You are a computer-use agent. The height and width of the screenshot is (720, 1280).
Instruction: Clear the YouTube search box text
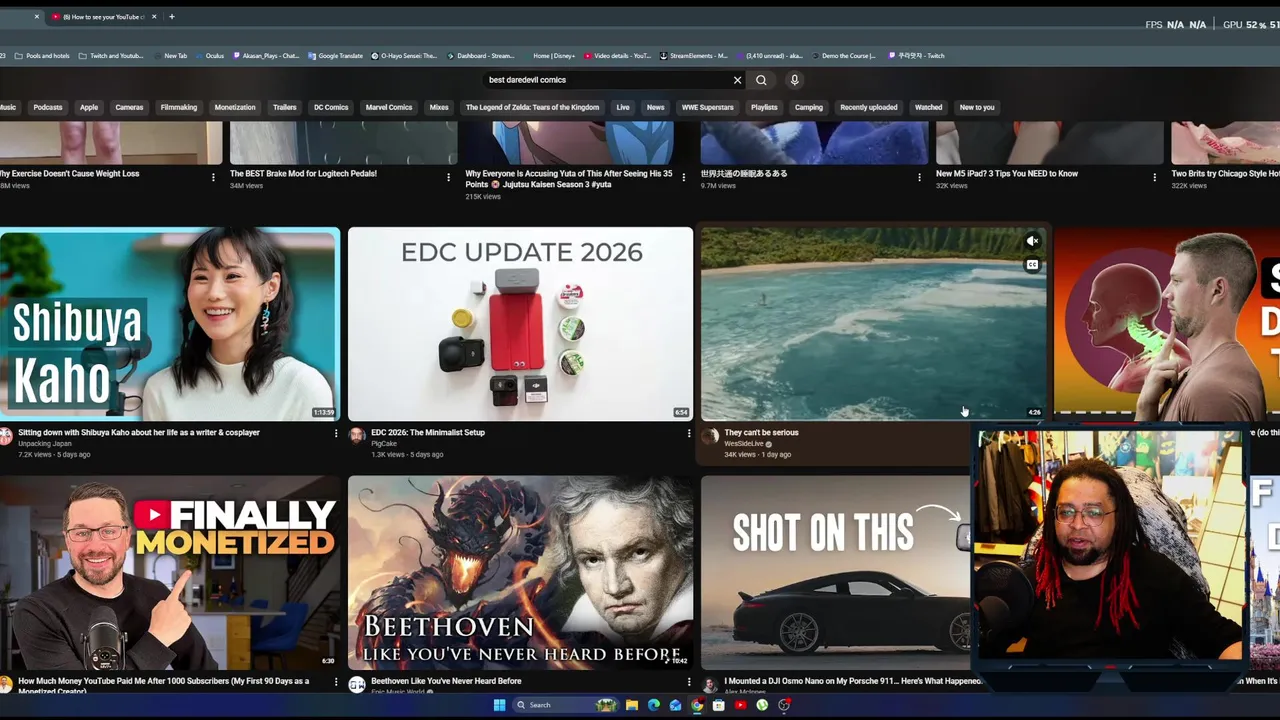[738, 80]
